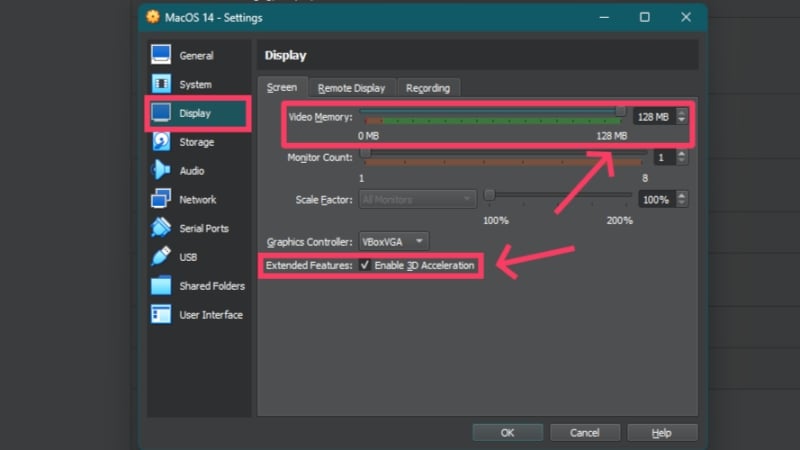800x450 pixels.
Task: Click the Monitor Count value field
Action: pyautogui.click(x=665, y=157)
